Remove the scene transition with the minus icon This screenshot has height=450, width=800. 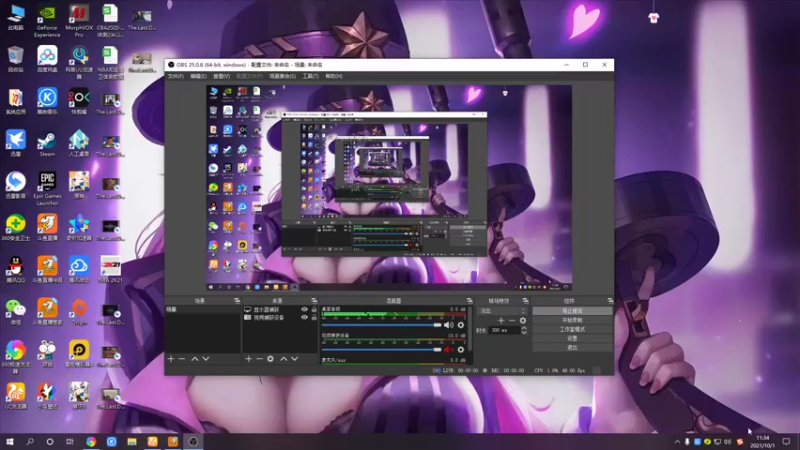[512, 320]
